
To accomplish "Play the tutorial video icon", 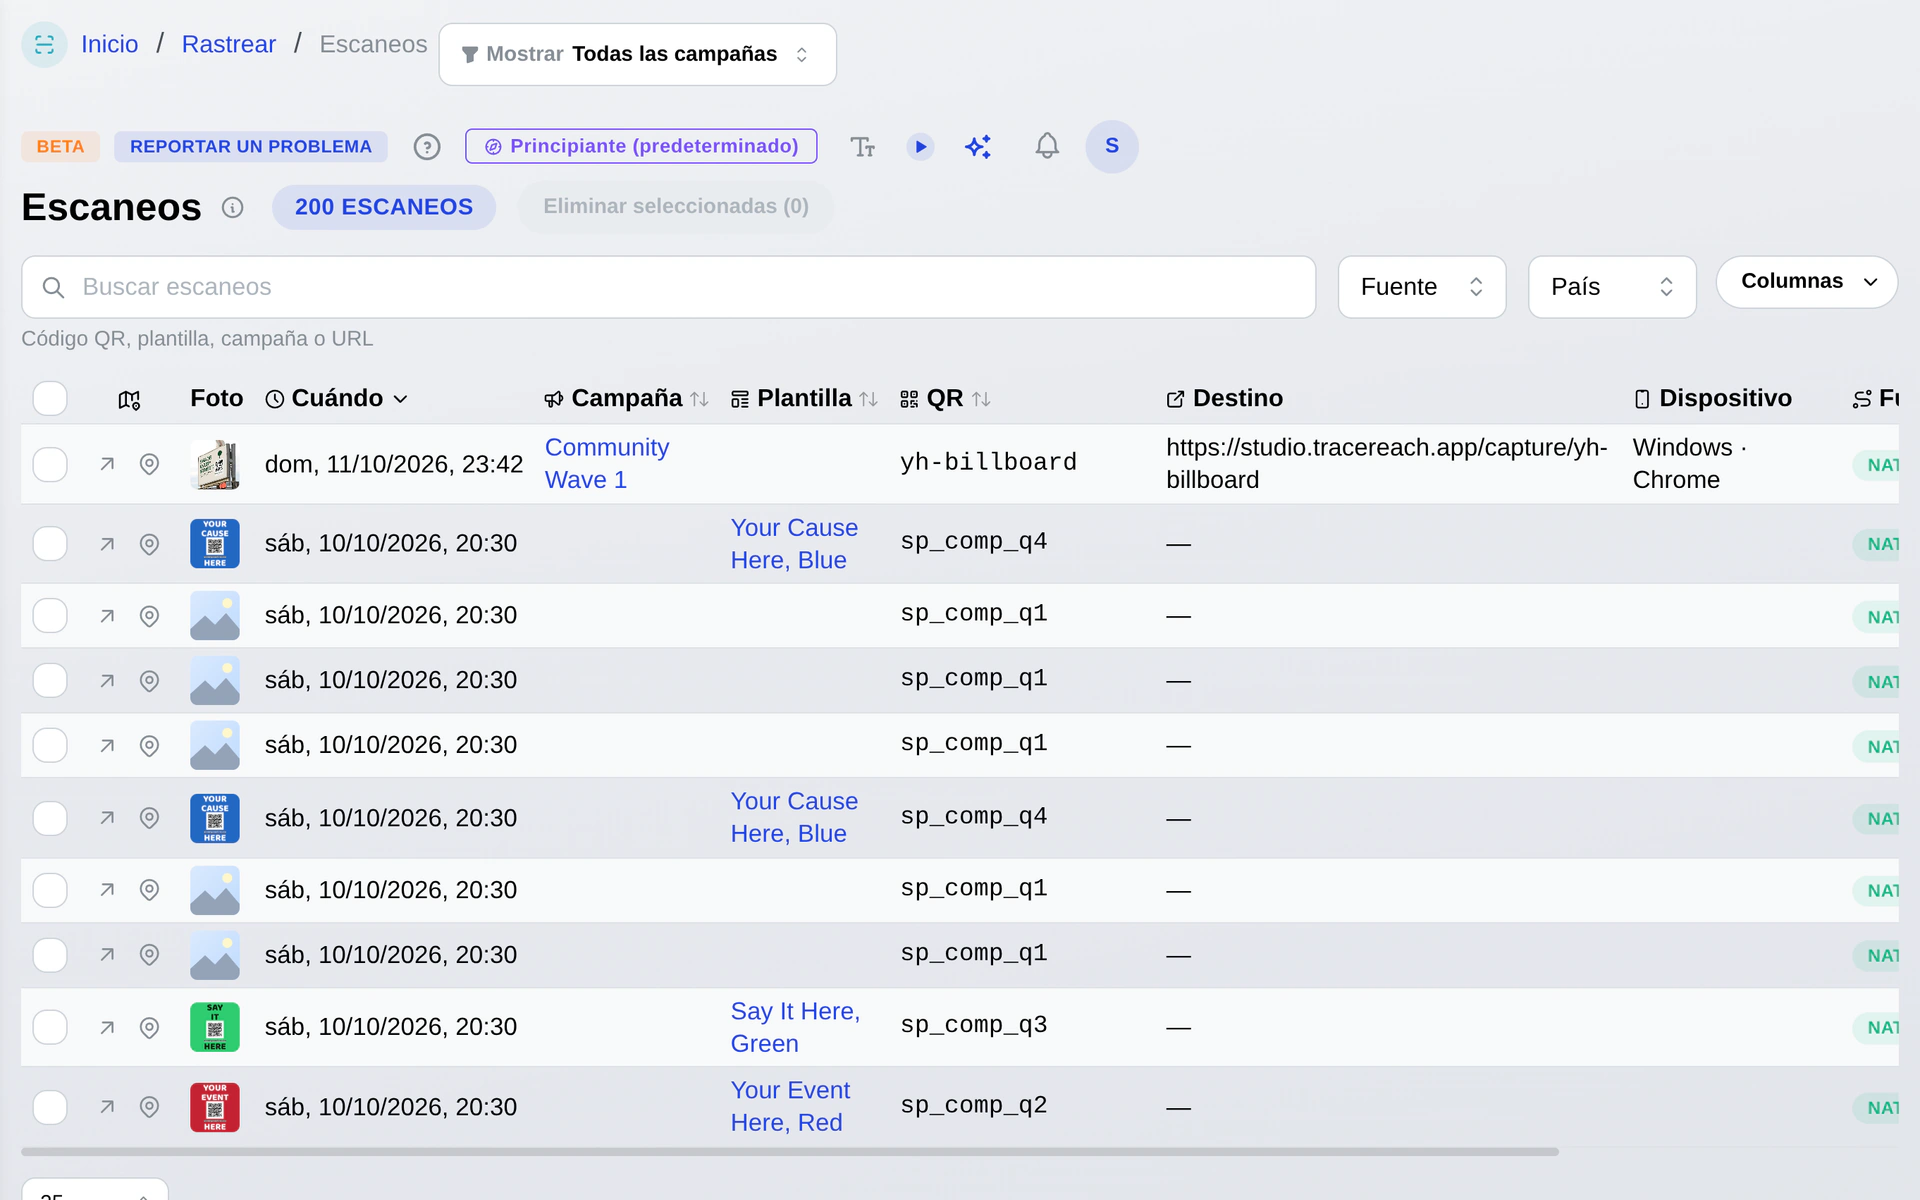I will tap(920, 147).
